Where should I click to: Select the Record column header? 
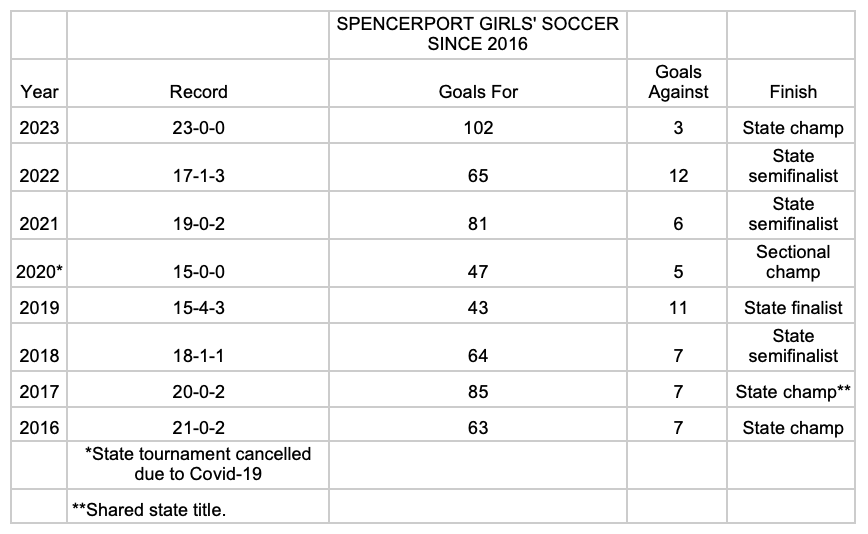tap(198, 92)
